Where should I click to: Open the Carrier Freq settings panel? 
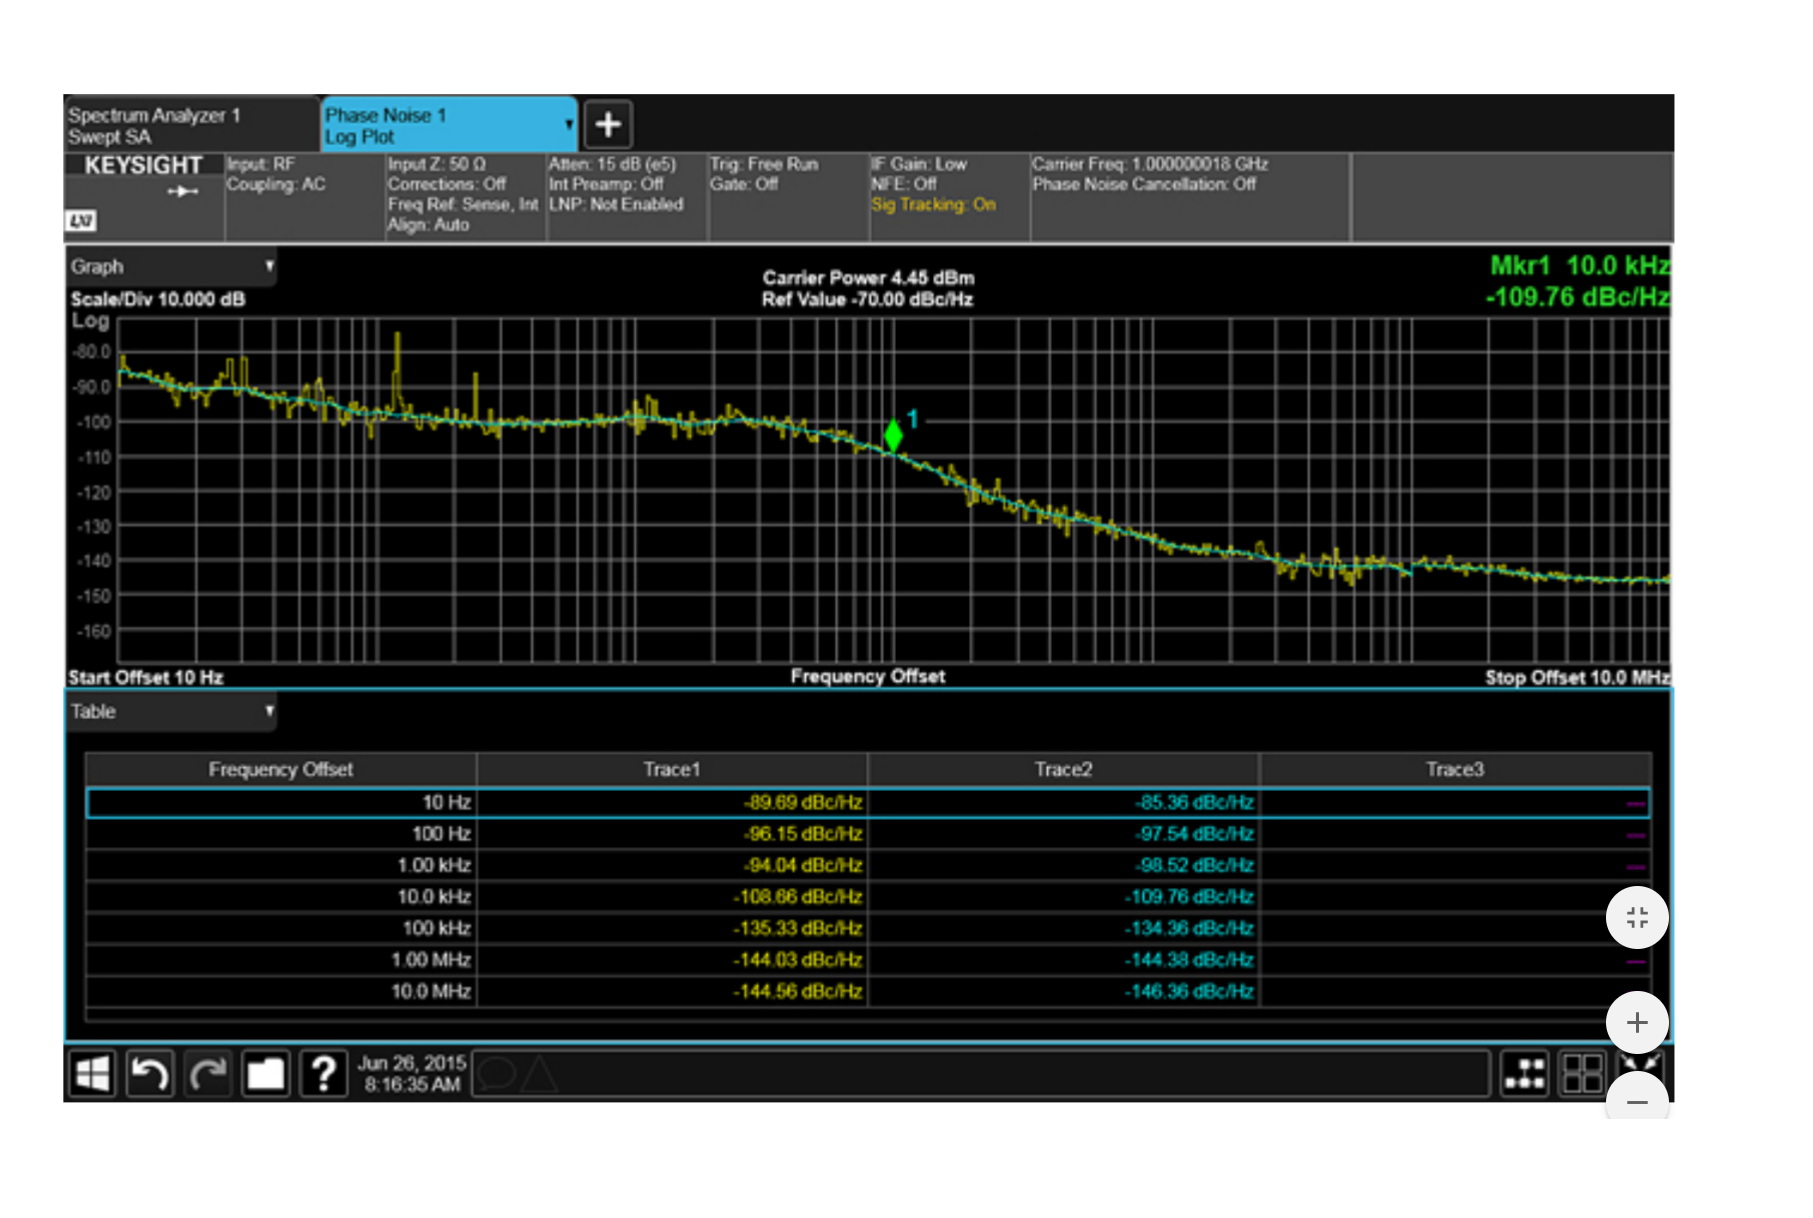tap(1190, 196)
